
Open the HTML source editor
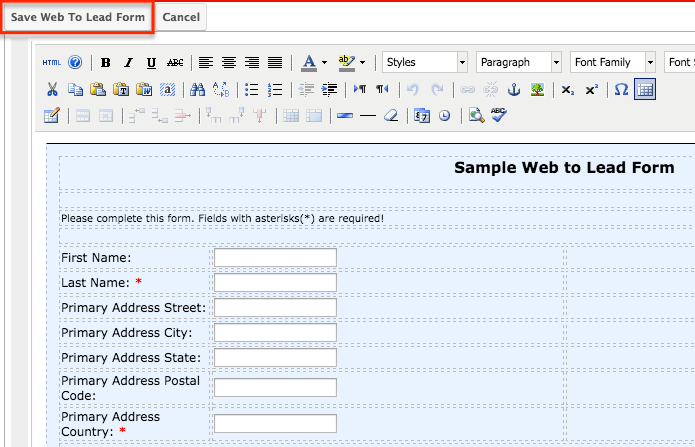(52, 63)
